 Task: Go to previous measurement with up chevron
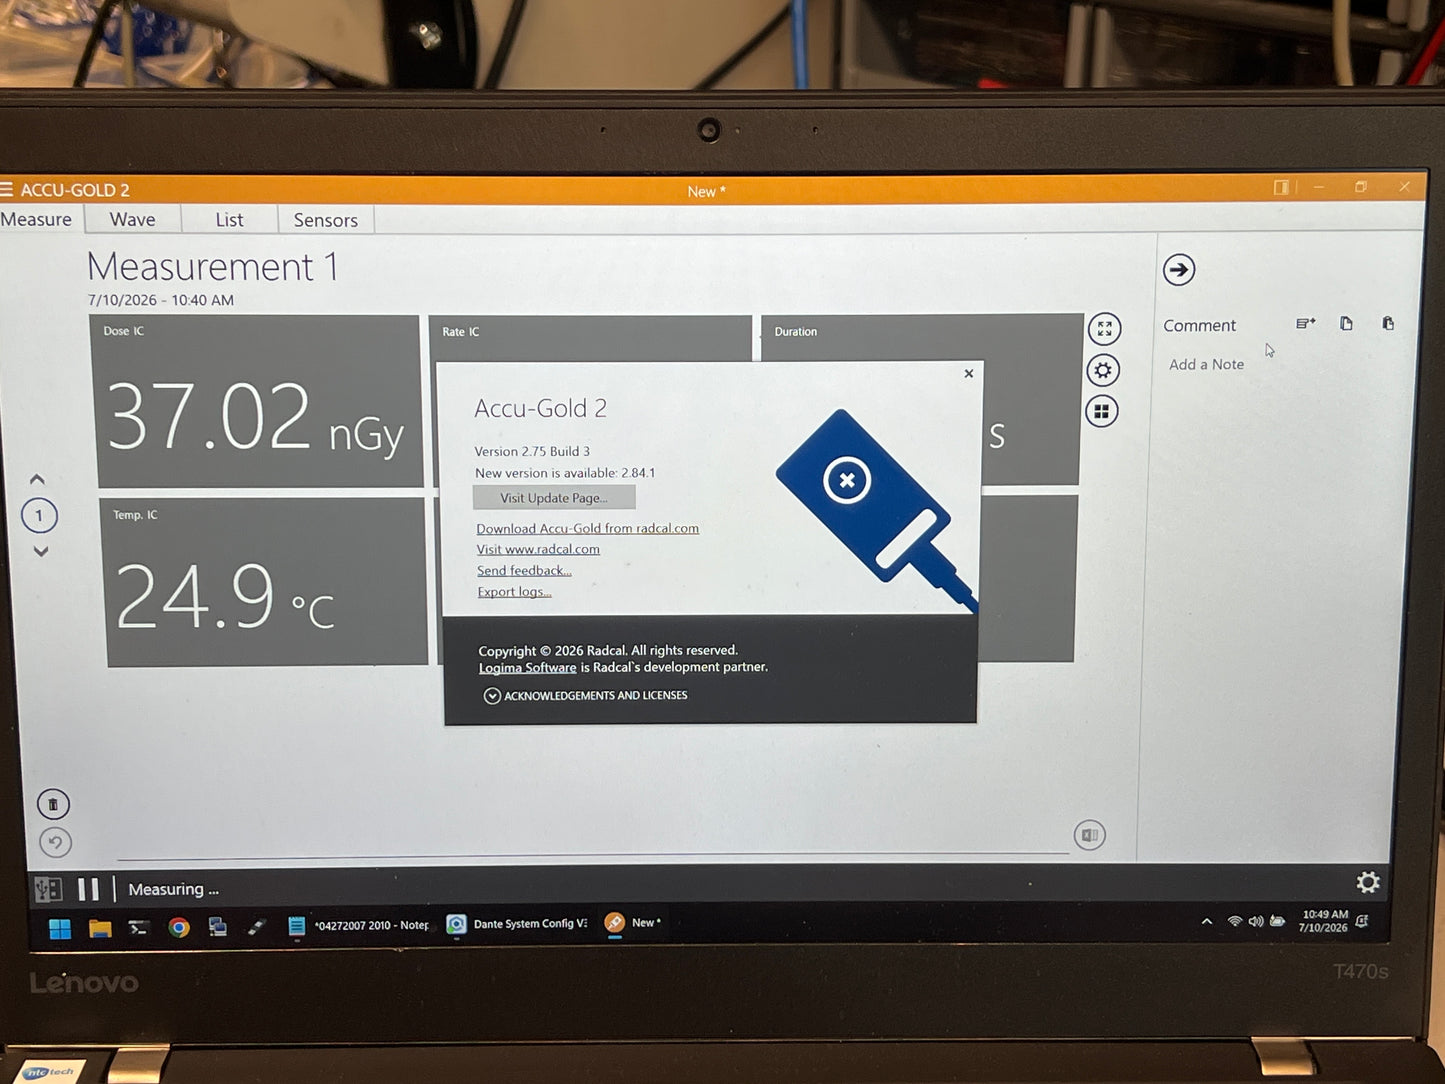37,479
